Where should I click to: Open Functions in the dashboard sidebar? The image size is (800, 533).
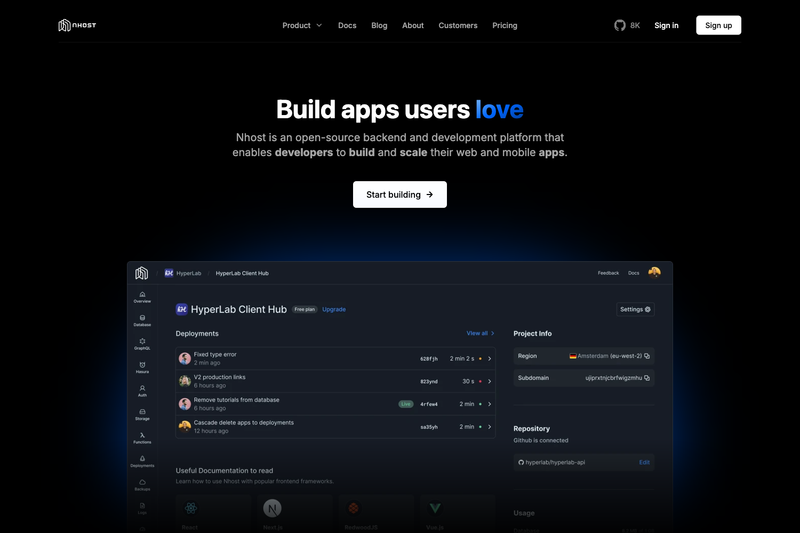pos(142,438)
